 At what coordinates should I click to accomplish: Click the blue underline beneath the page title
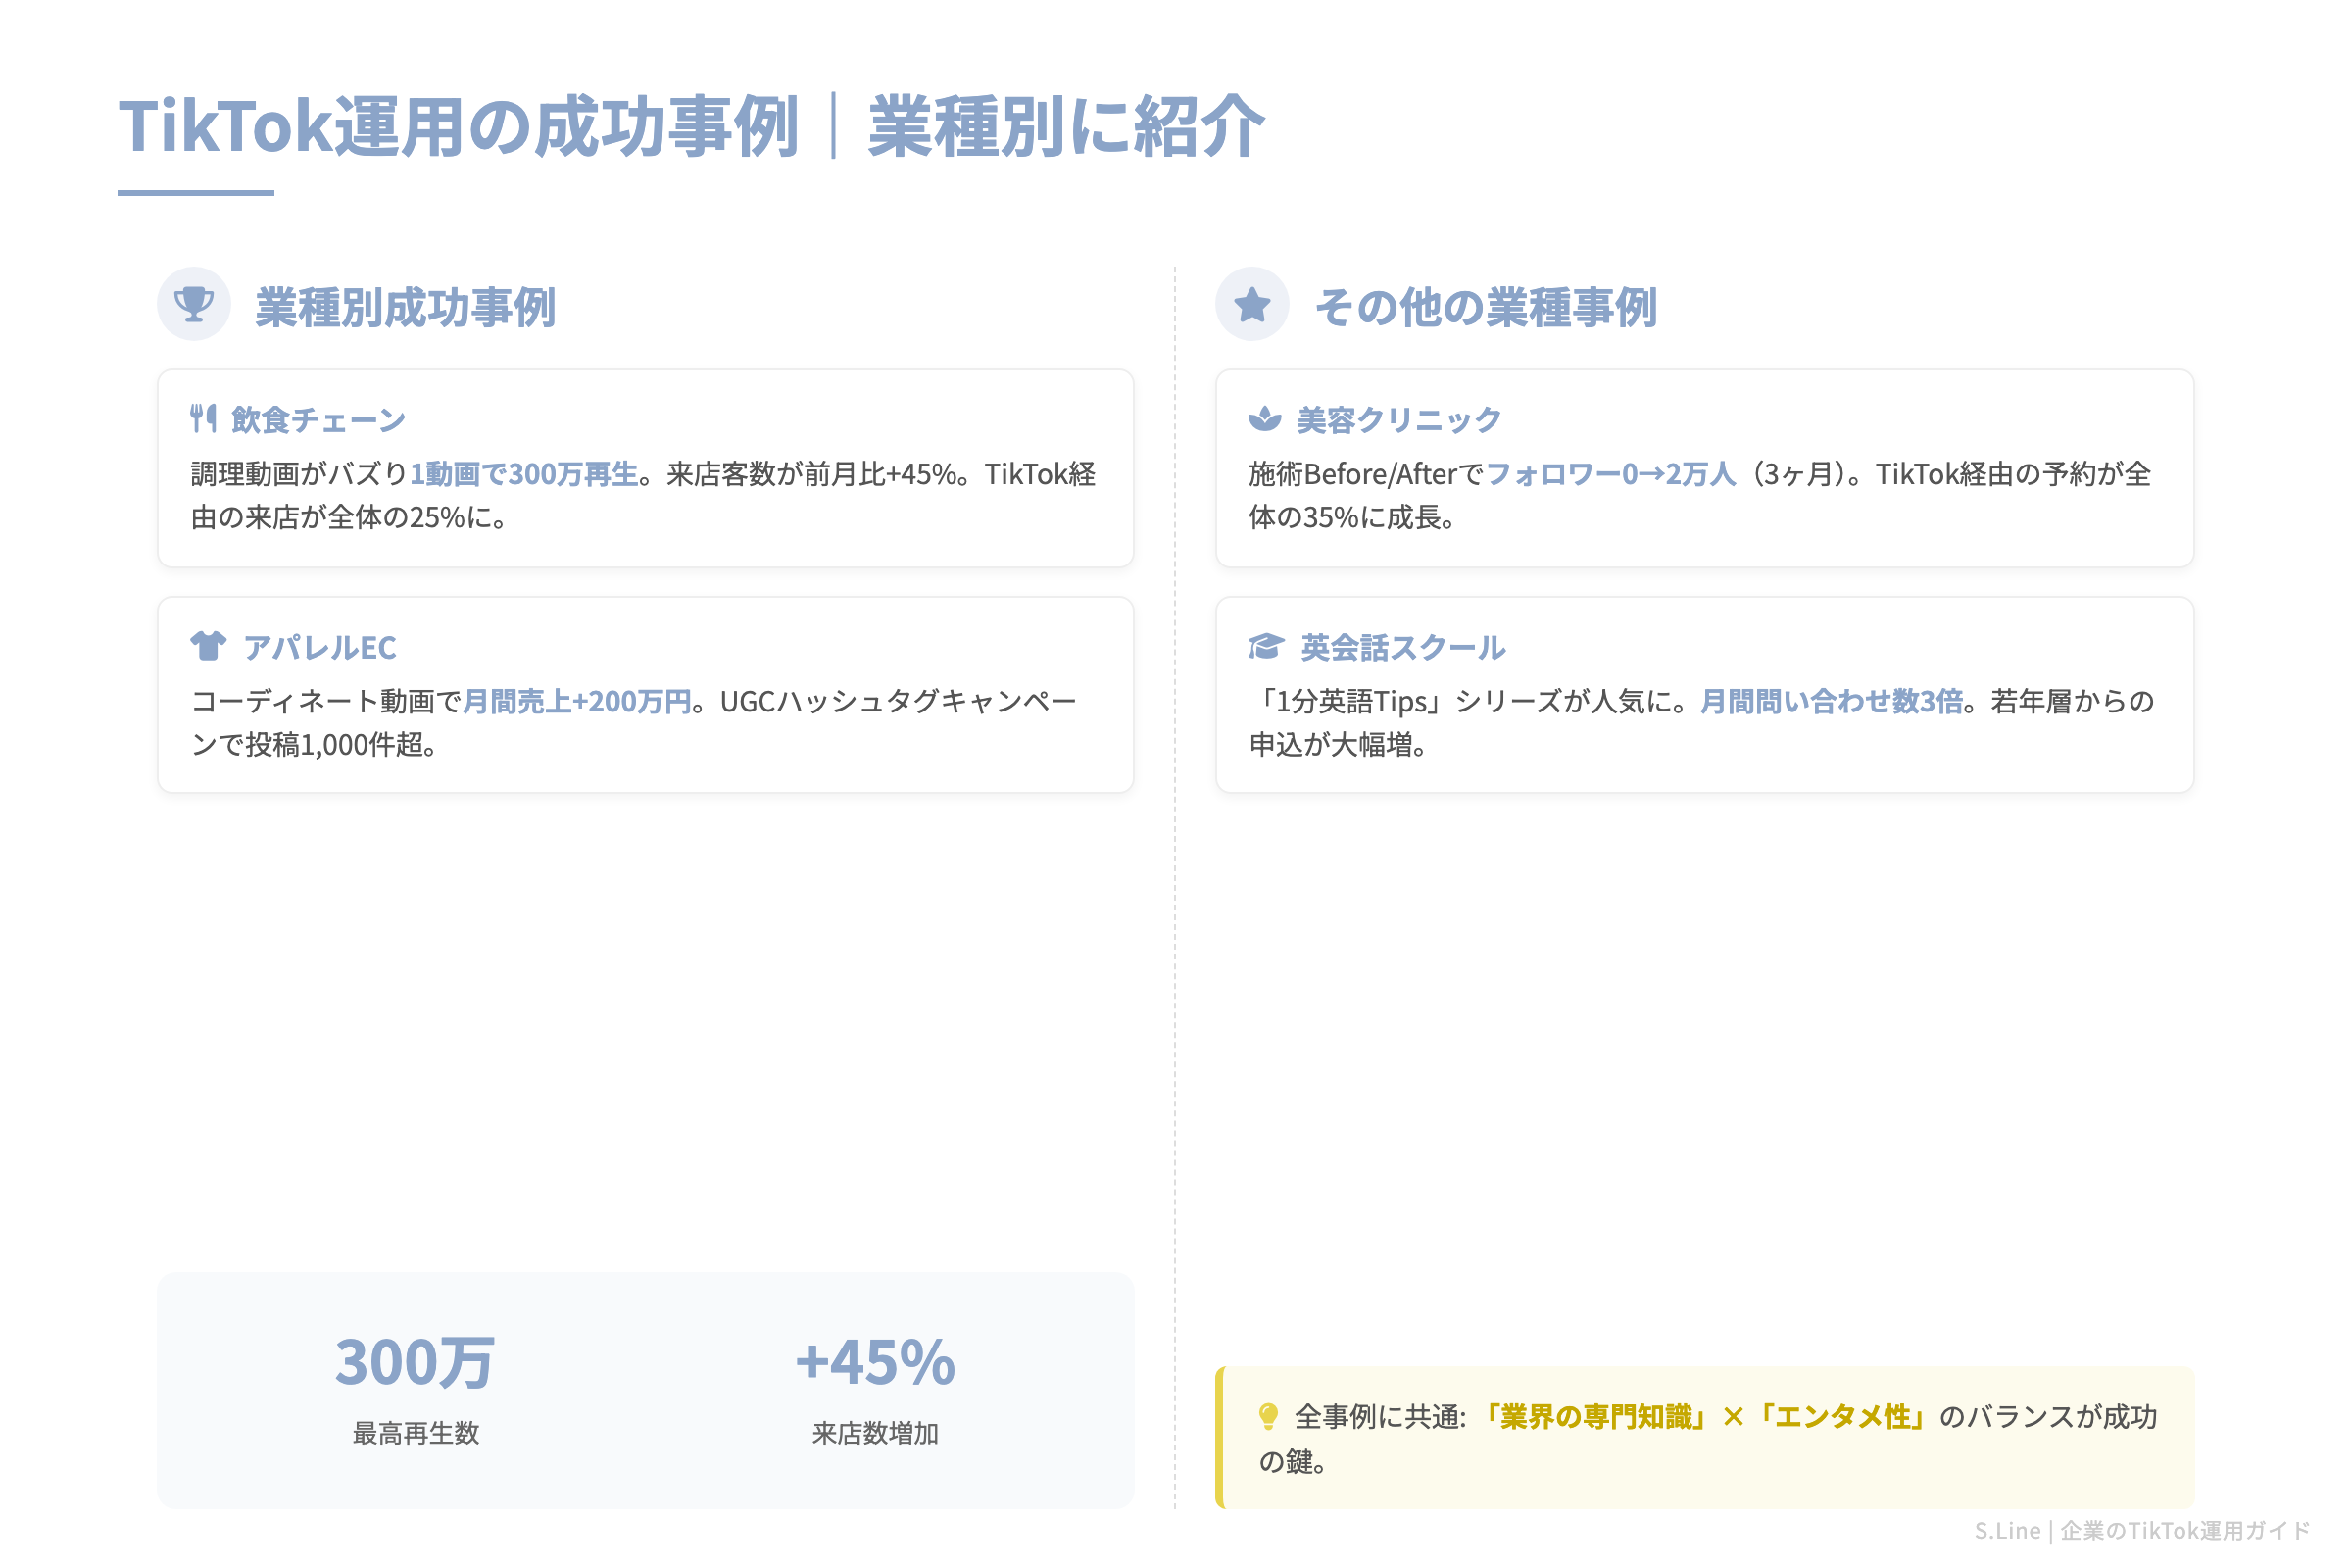(194, 192)
